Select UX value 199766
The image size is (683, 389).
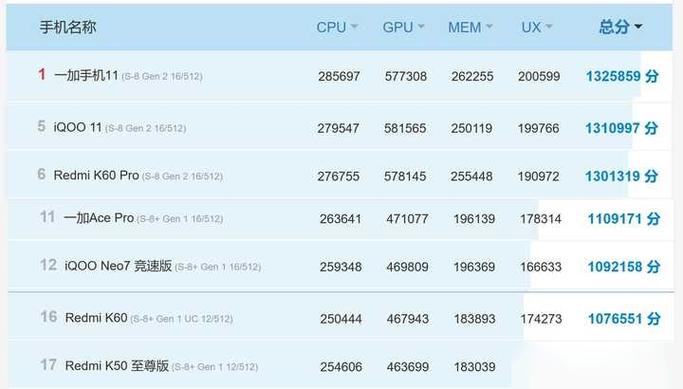point(538,129)
